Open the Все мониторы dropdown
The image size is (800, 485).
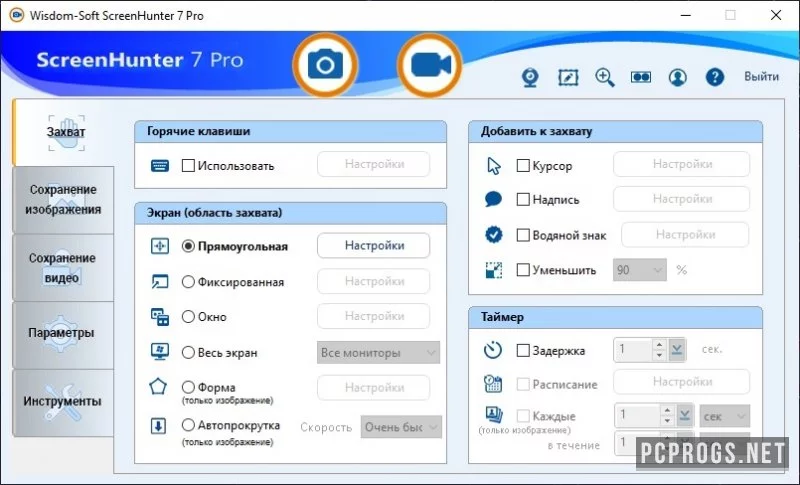point(378,352)
